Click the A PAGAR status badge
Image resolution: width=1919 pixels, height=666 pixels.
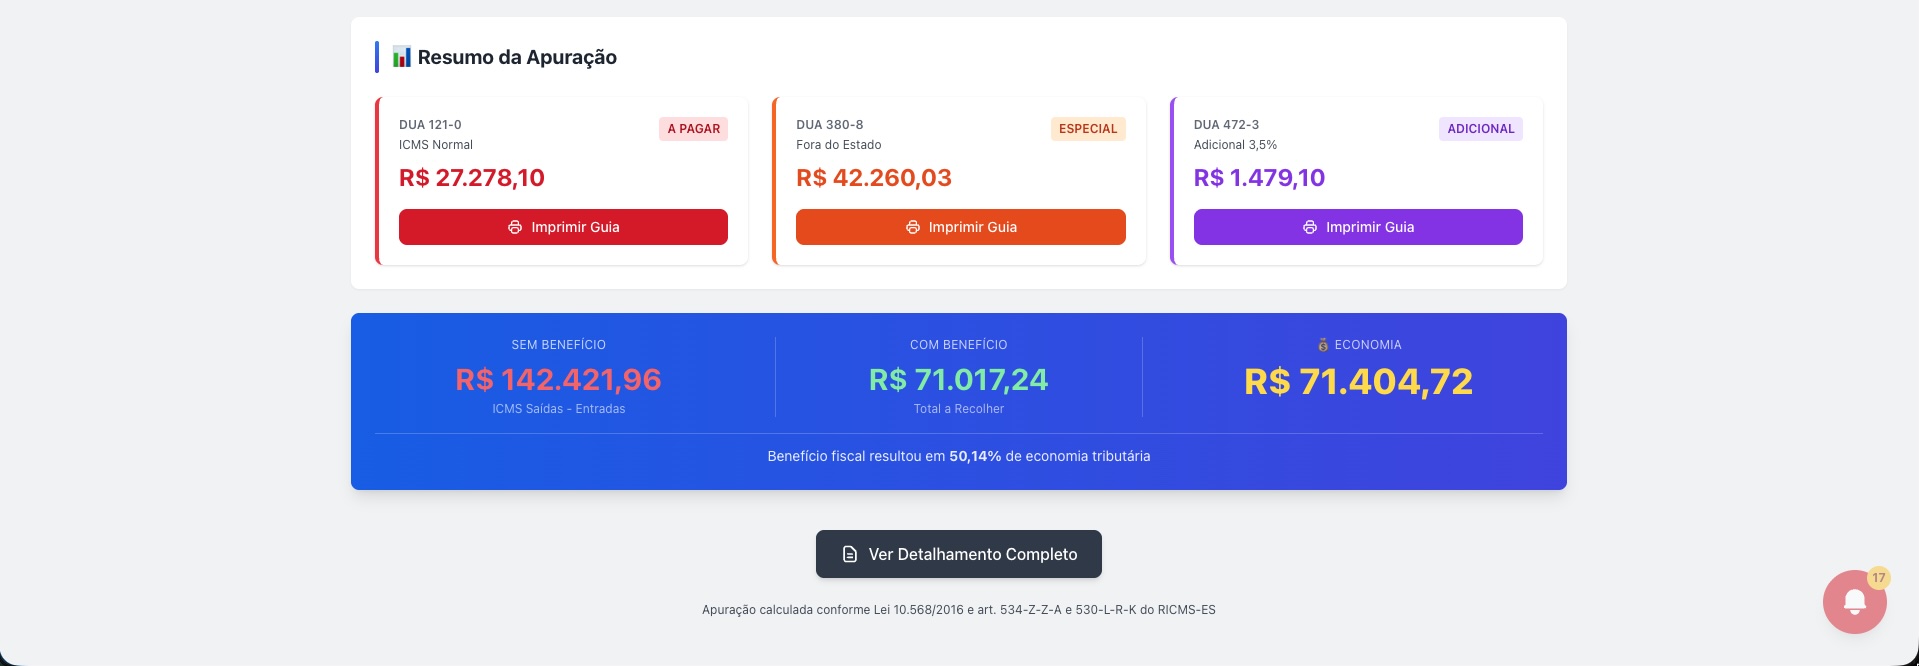click(x=693, y=128)
